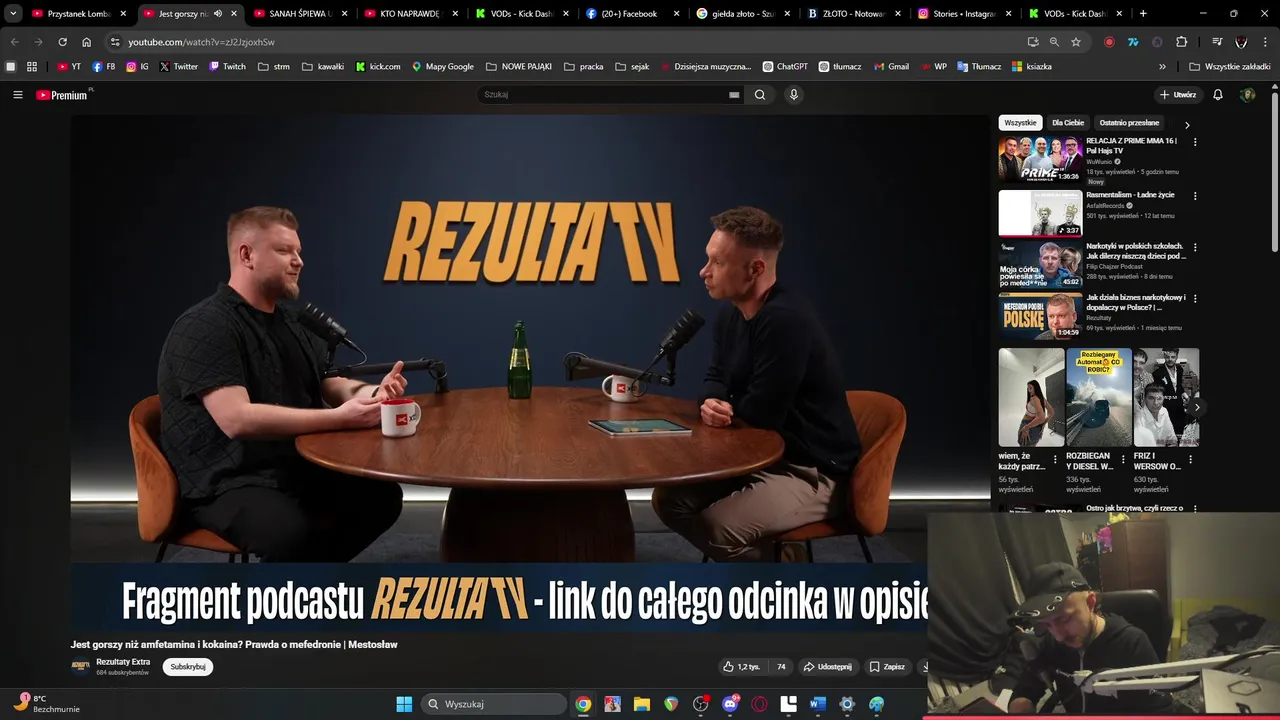Screen dimensions: 1280x720
Task: Open the on-screen keyboard icon in search box
Action: pyautogui.click(x=734, y=95)
